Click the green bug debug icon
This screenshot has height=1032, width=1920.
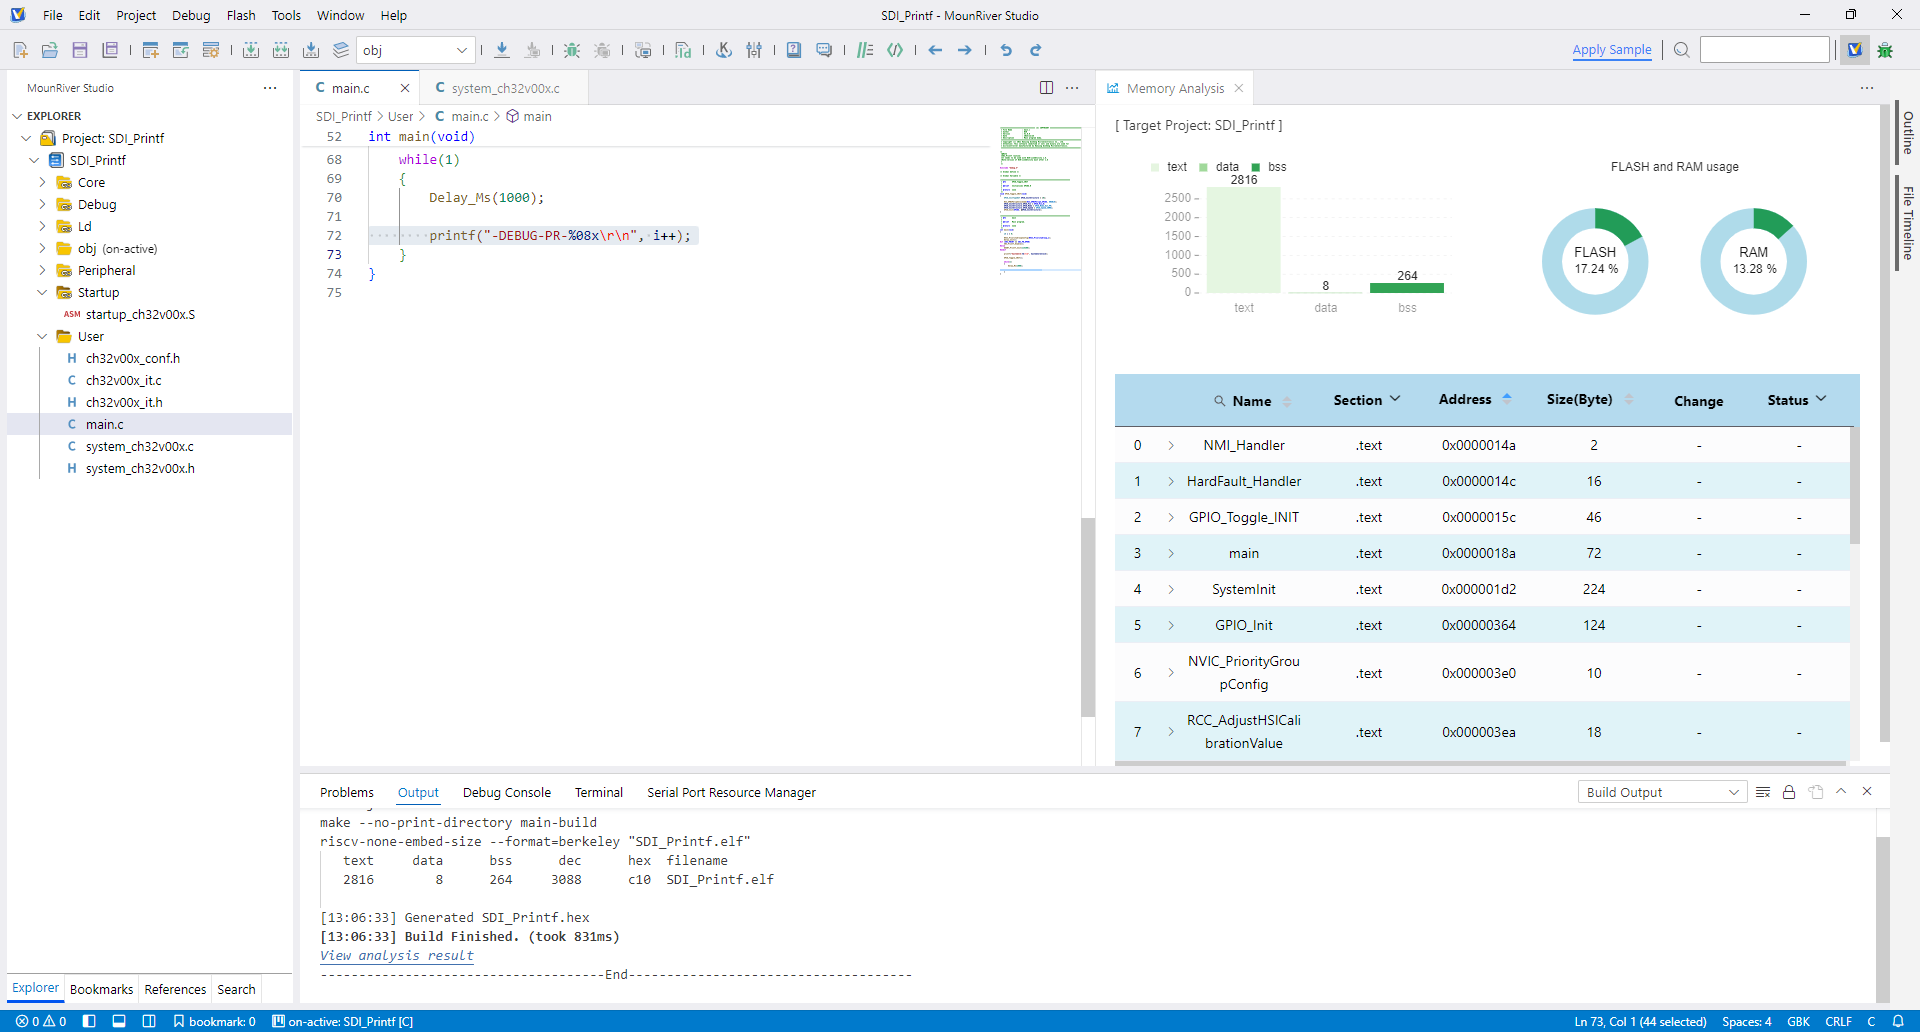tap(572, 50)
